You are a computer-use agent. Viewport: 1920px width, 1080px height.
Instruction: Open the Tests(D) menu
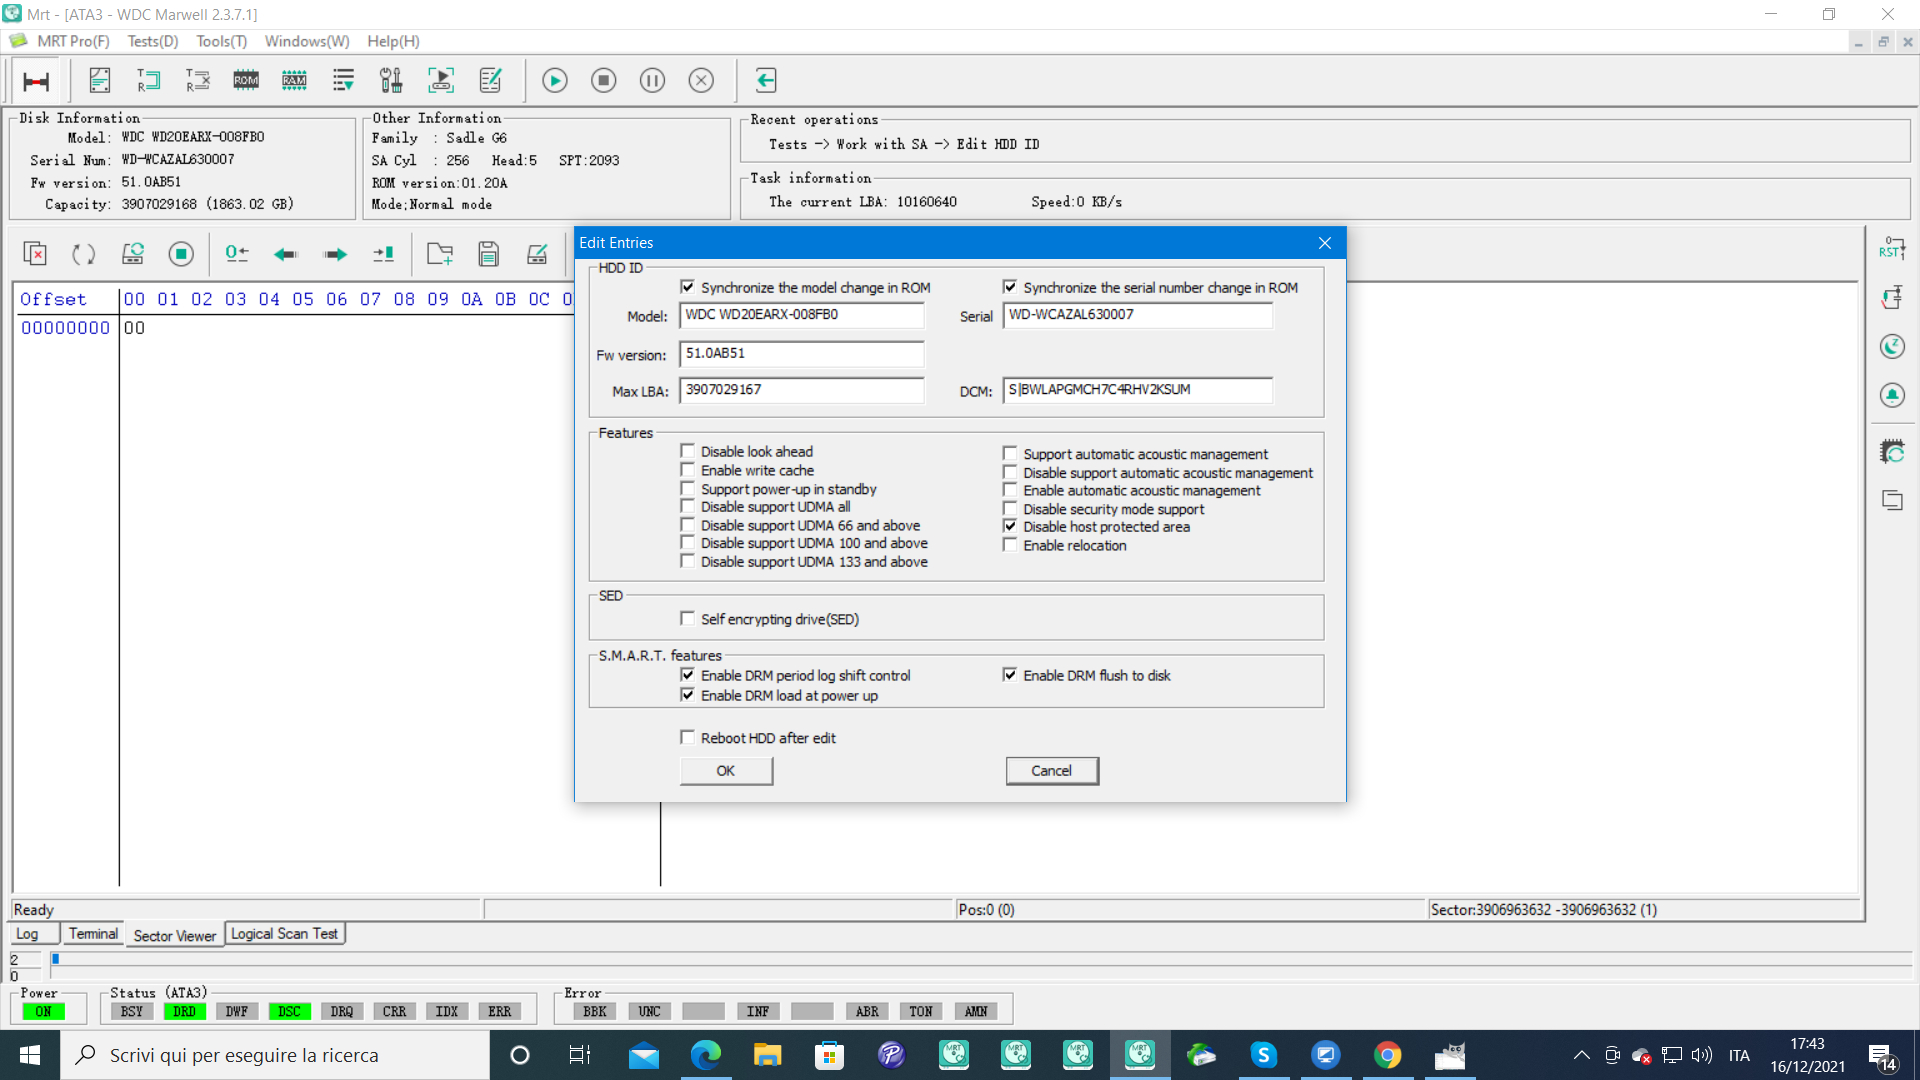[x=153, y=41]
